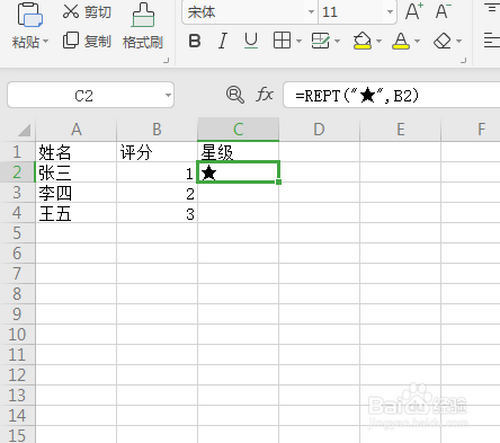This screenshot has height=443, width=500.
Task: Click cell B3 with value 2
Action: 157,193
